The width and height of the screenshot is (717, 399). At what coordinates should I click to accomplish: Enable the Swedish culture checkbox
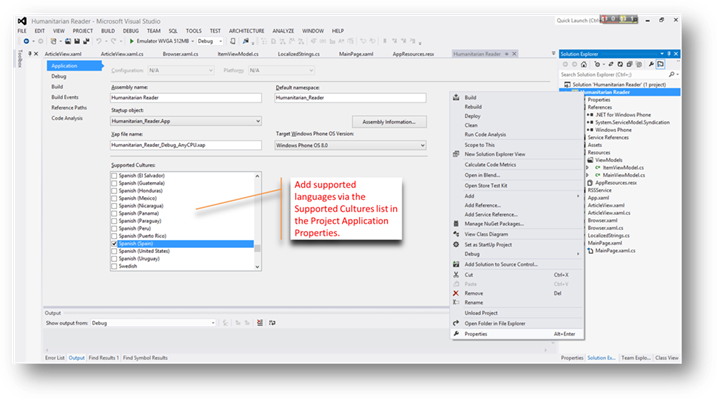click(x=114, y=266)
